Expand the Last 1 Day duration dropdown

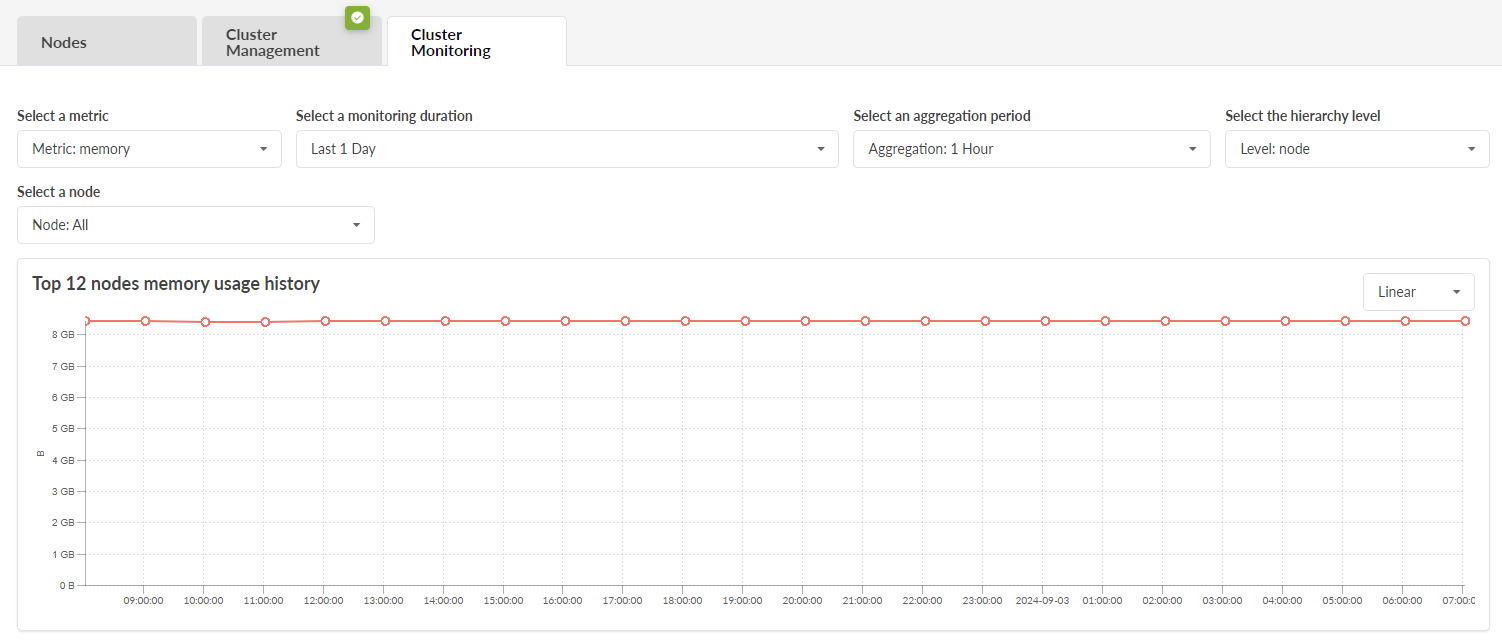(566, 149)
